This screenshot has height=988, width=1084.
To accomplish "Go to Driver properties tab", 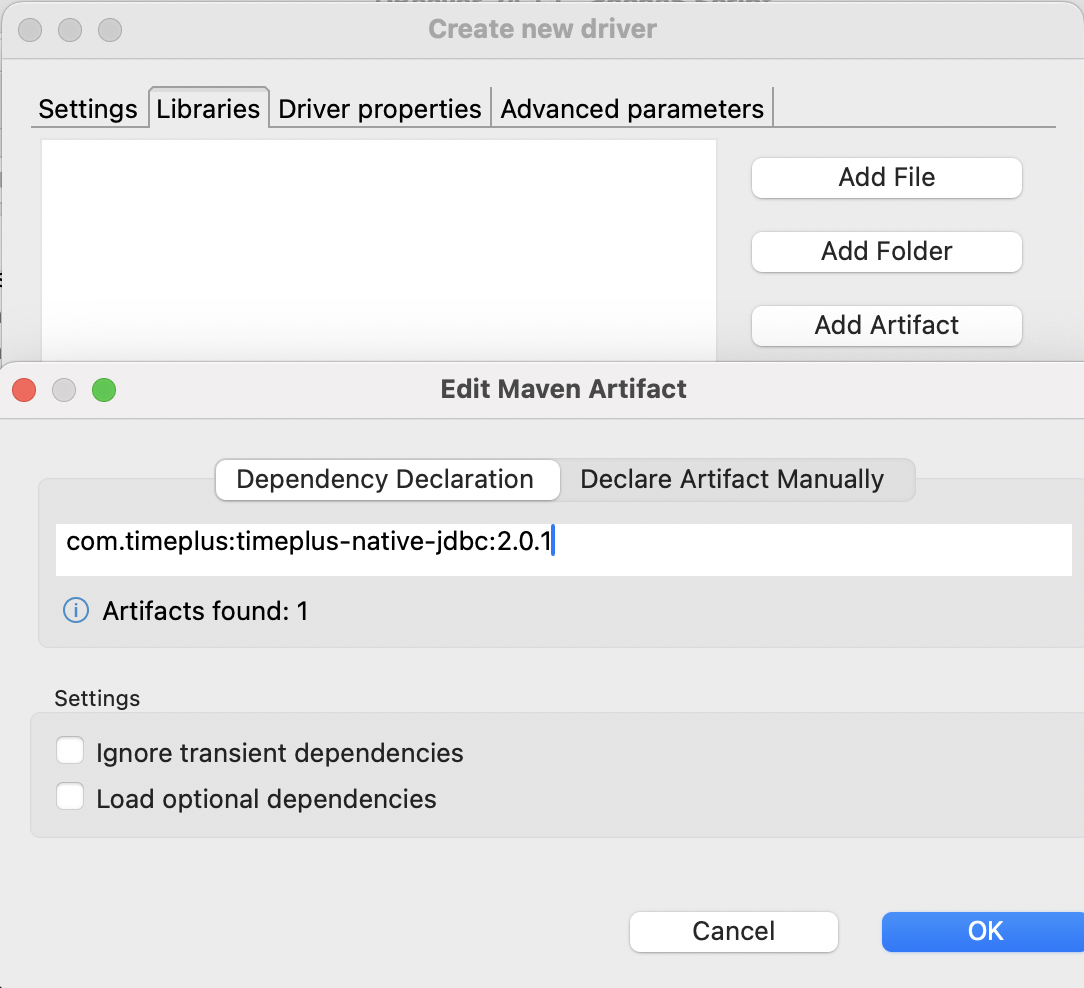I will tap(380, 109).
